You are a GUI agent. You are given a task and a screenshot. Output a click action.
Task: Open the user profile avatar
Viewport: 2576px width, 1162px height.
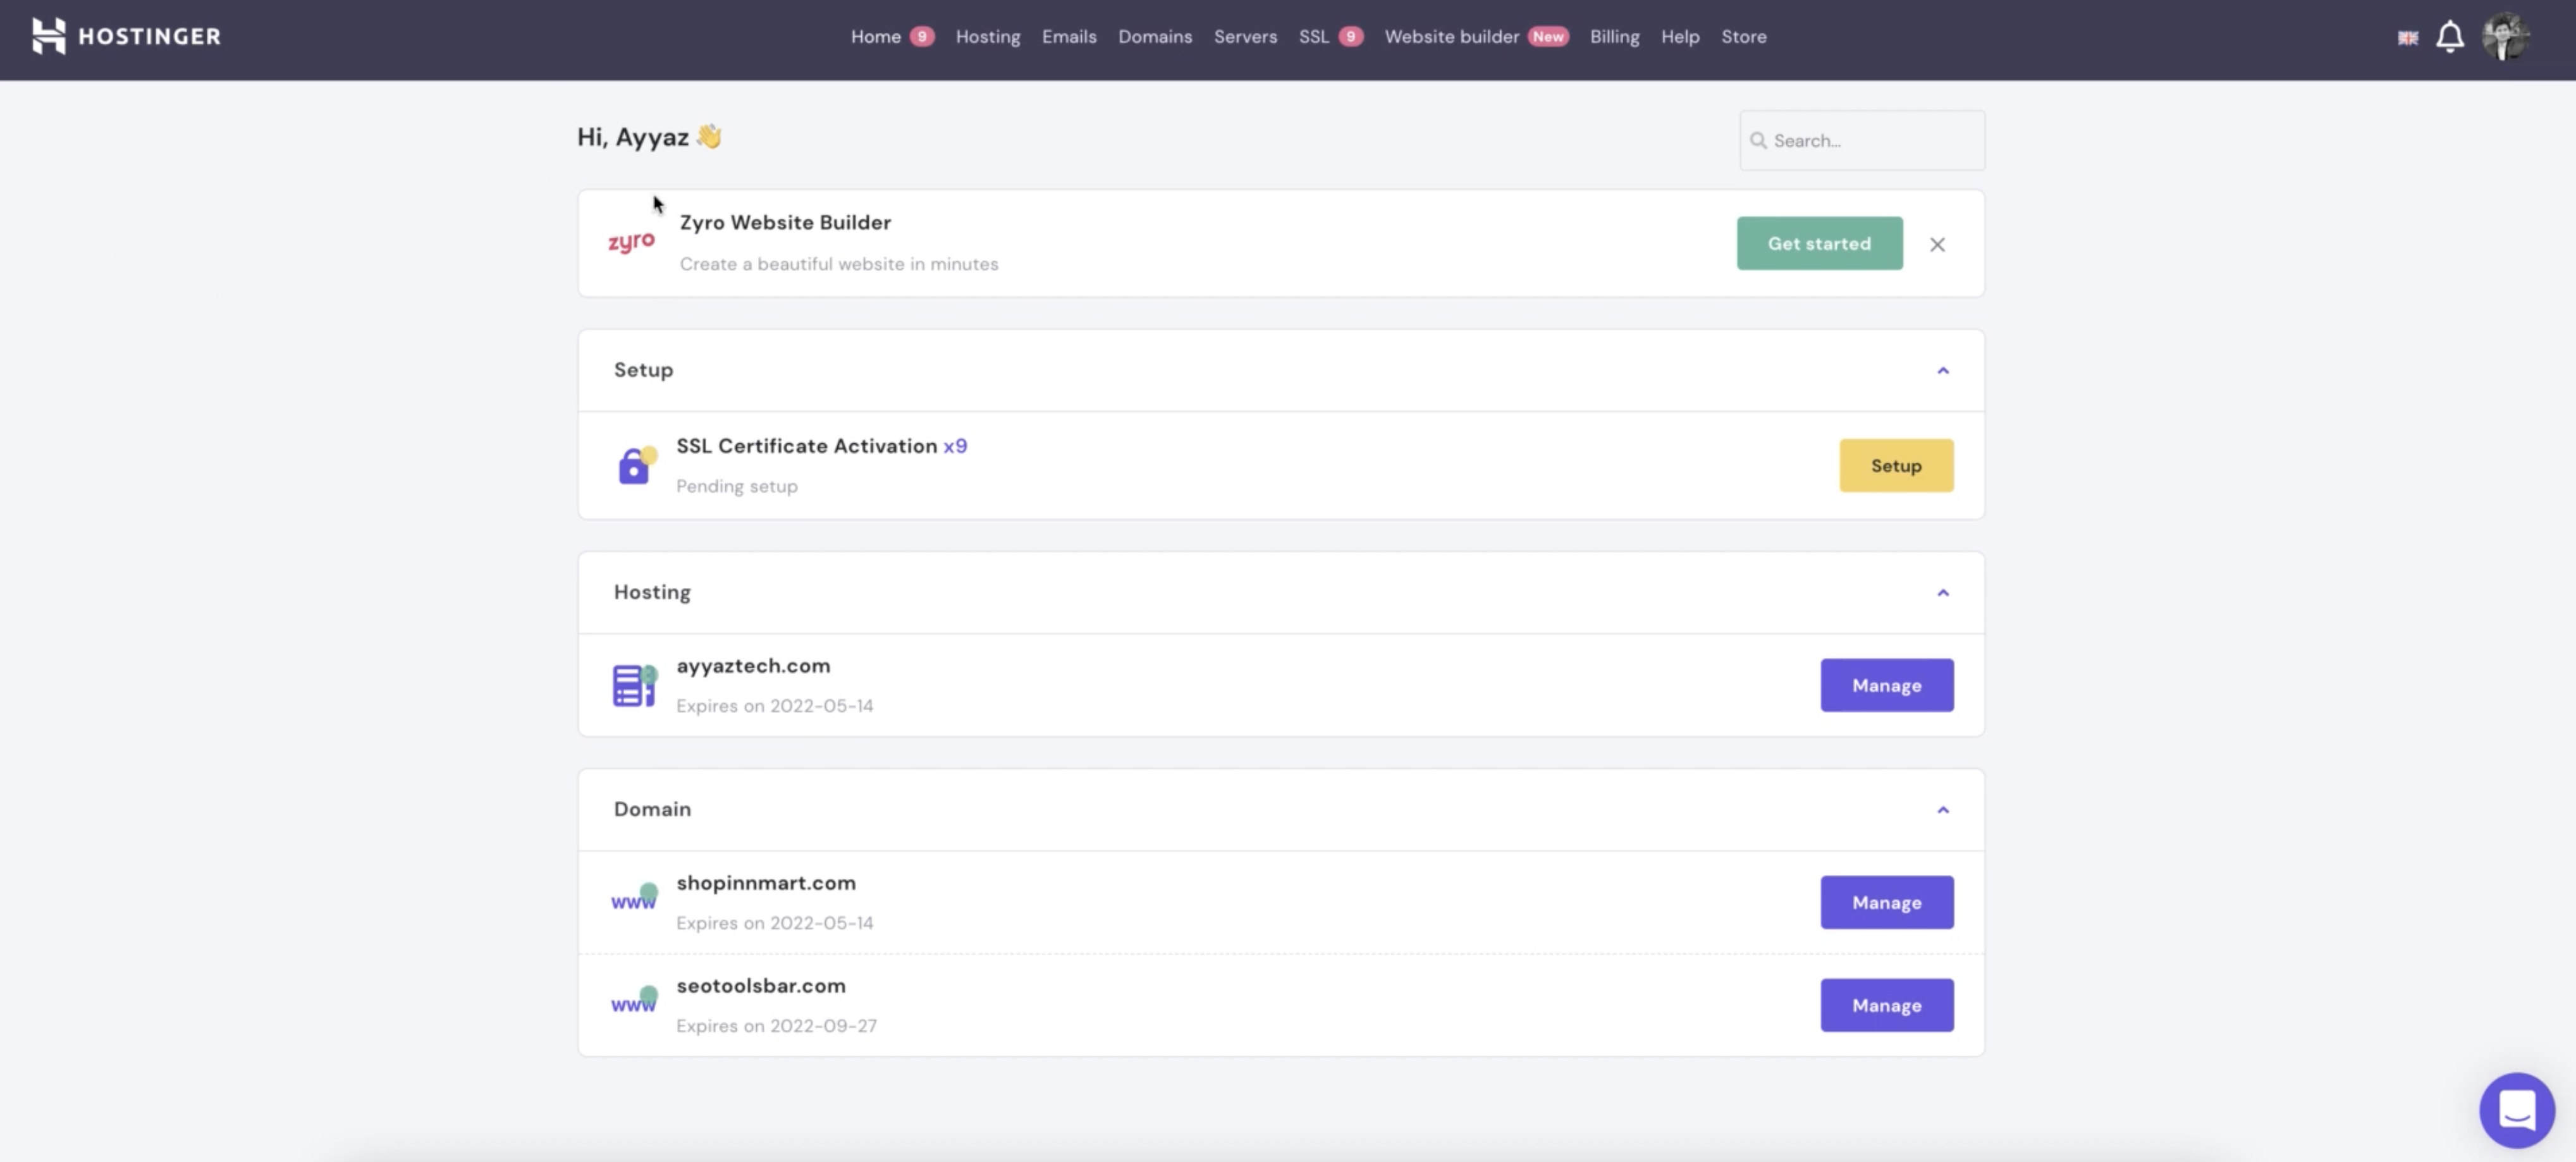tap(2505, 37)
